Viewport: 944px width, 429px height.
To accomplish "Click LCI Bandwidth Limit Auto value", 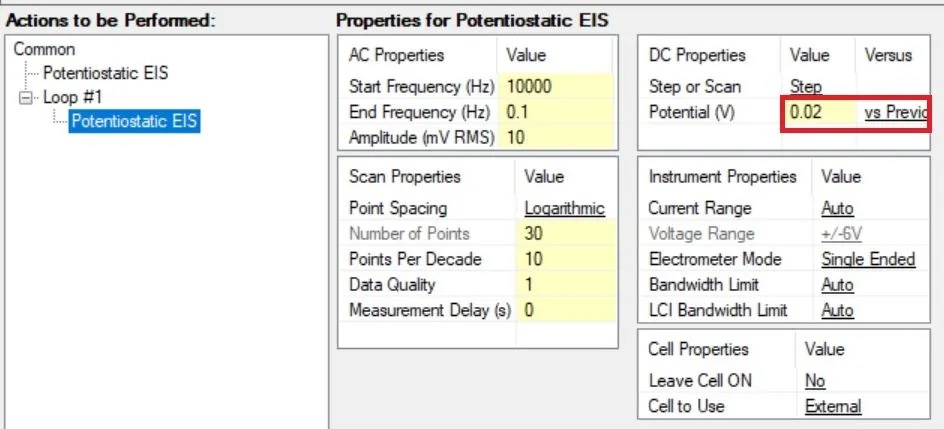I will pyautogui.click(x=837, y=310).
